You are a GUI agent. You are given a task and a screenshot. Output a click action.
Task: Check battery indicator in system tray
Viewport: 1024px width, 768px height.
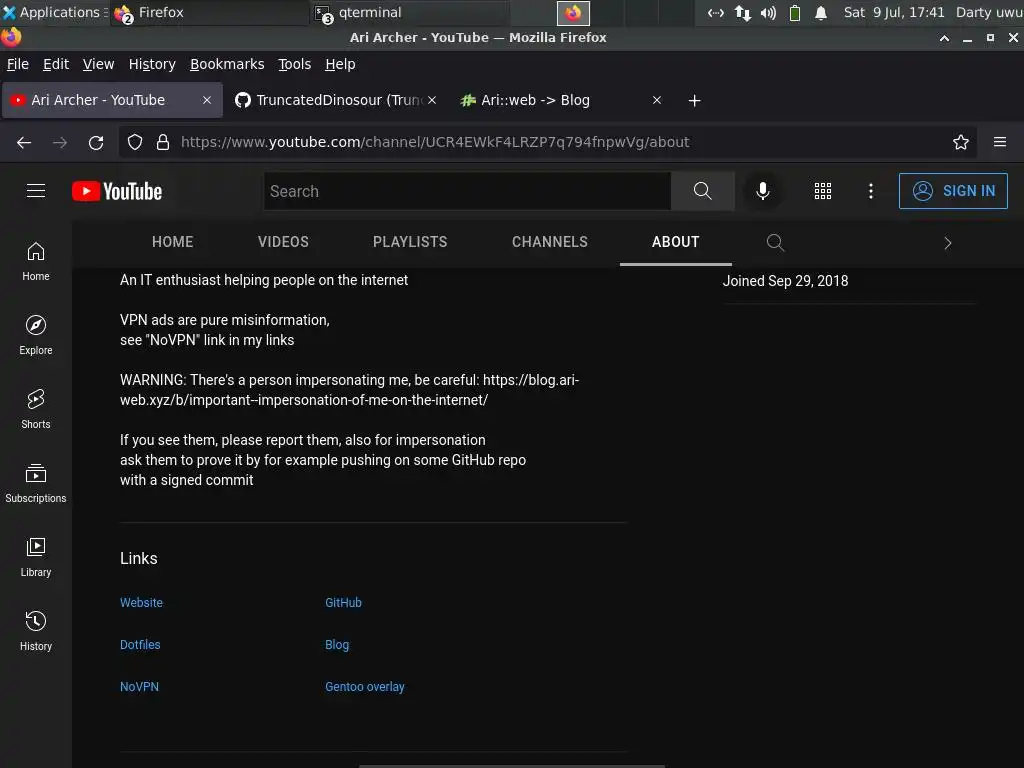[x=795, y=12]
